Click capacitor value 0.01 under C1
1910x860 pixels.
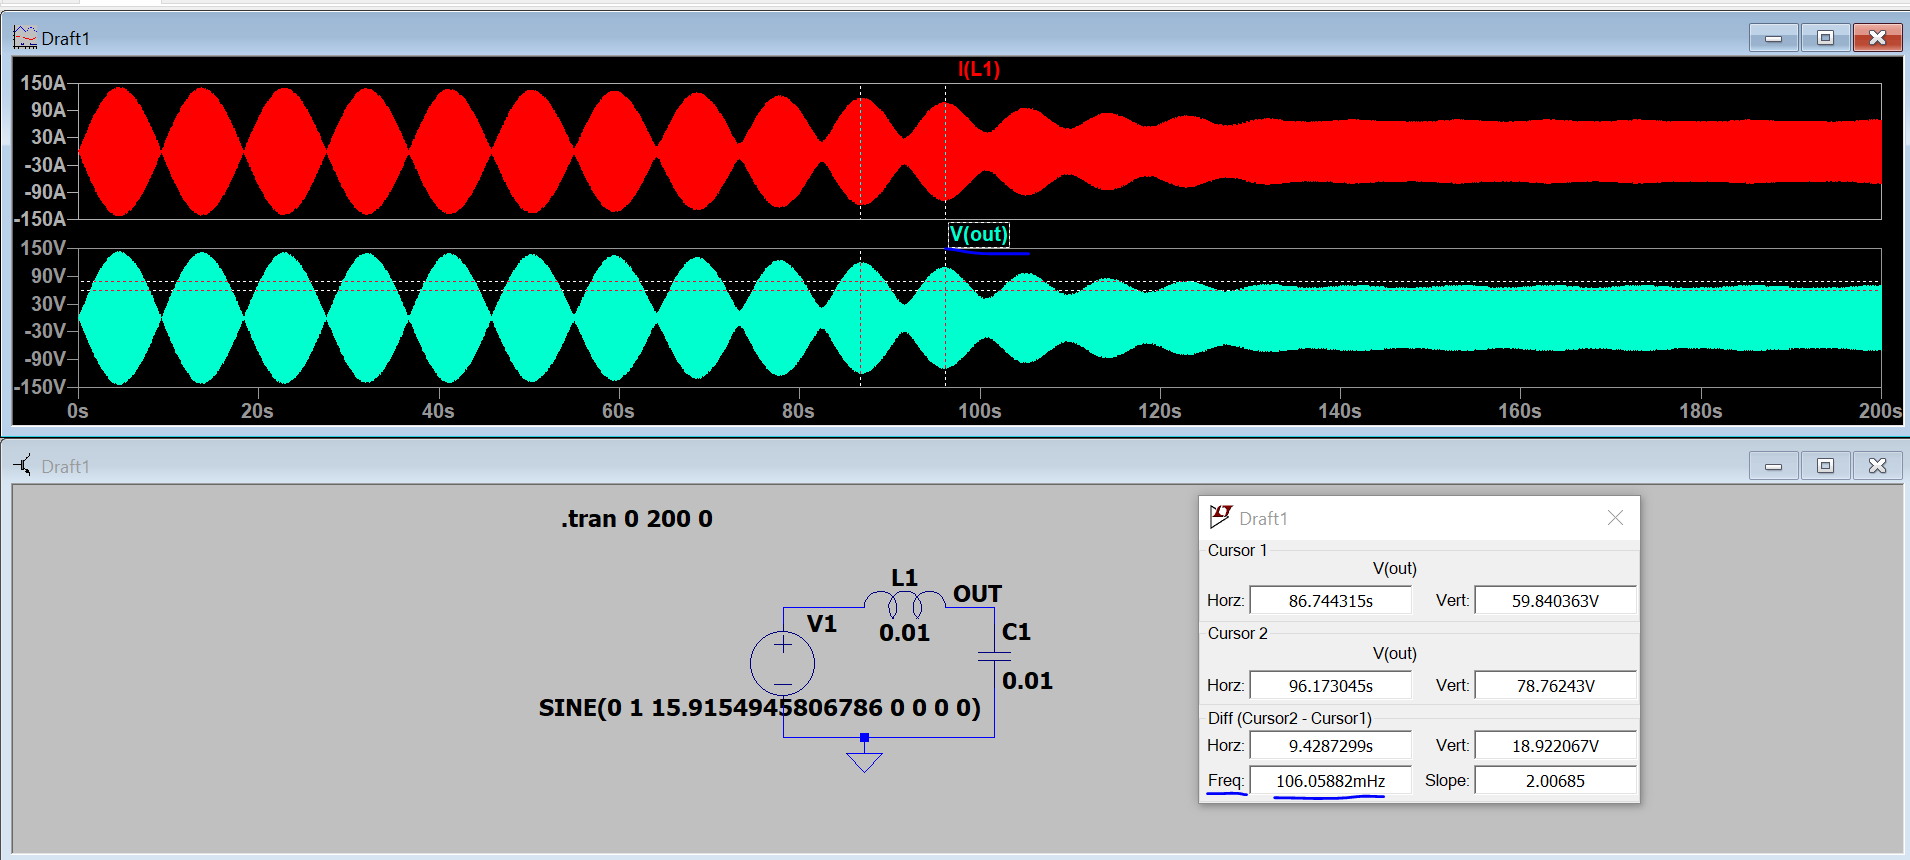tap(1027, 681)
